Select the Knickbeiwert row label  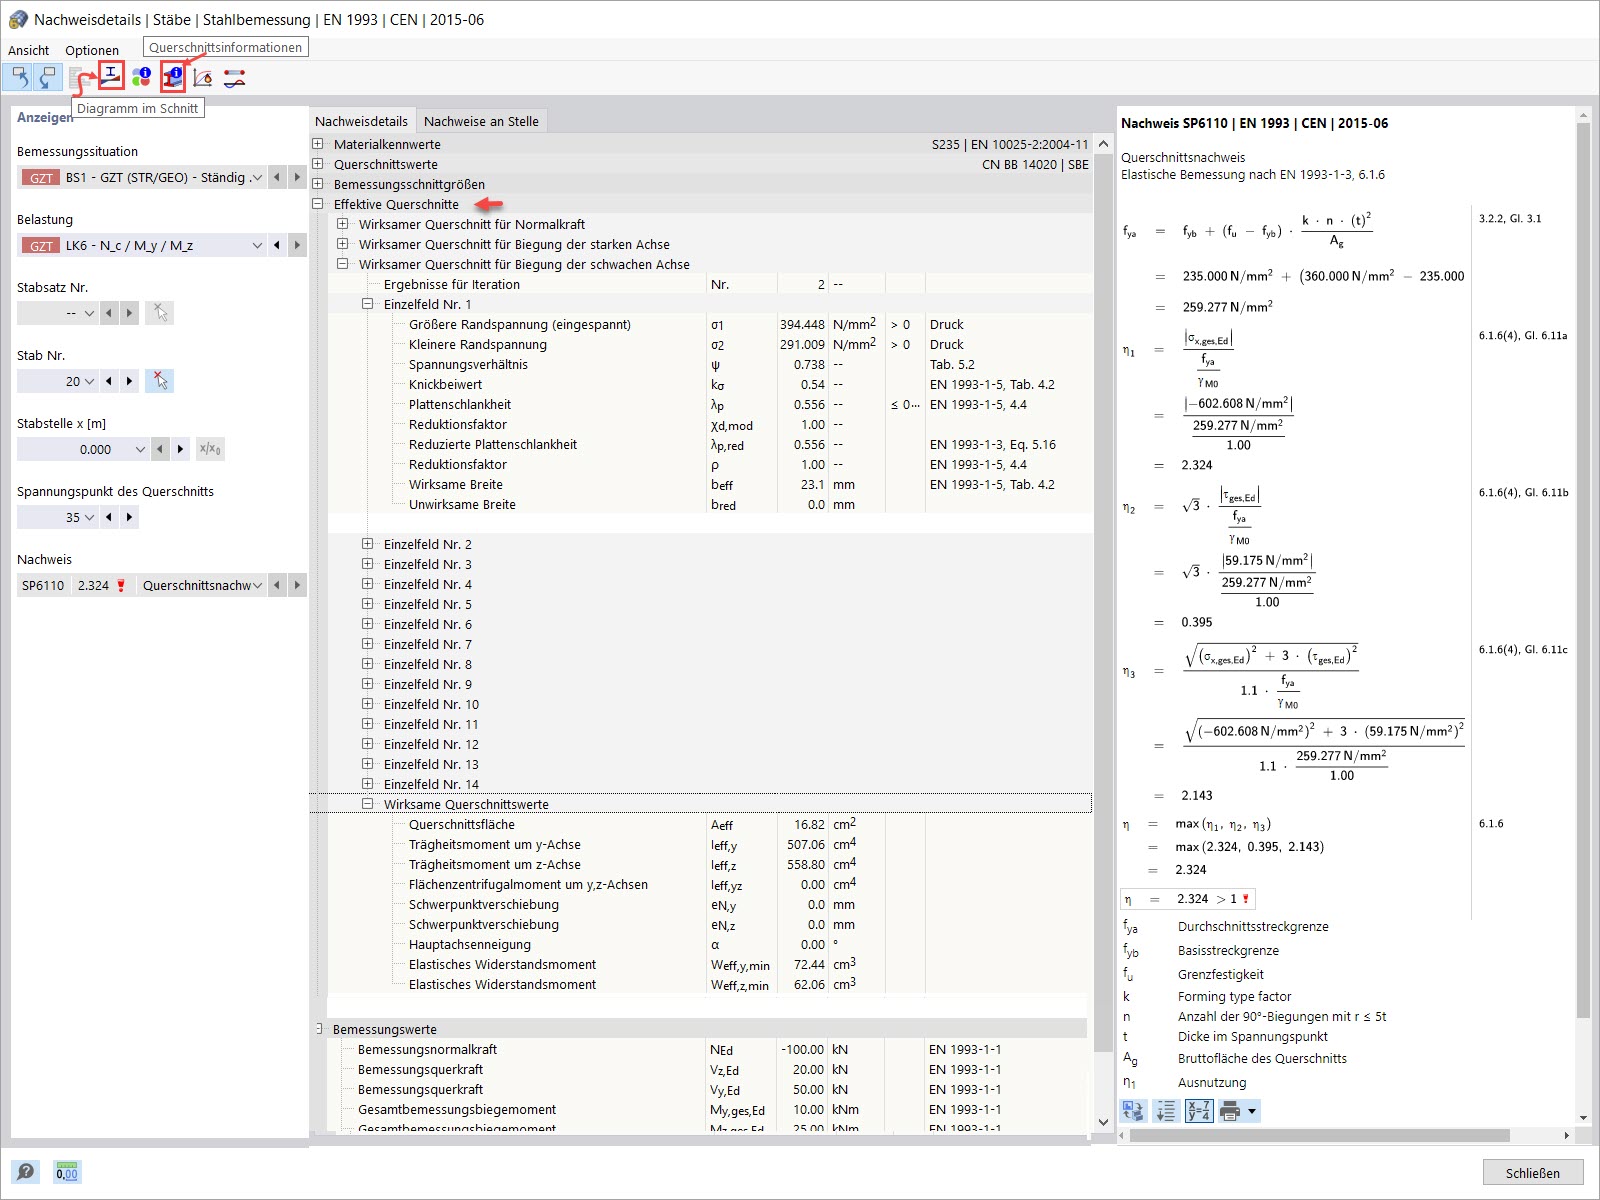pyautogui.click(x=445, y=384)
